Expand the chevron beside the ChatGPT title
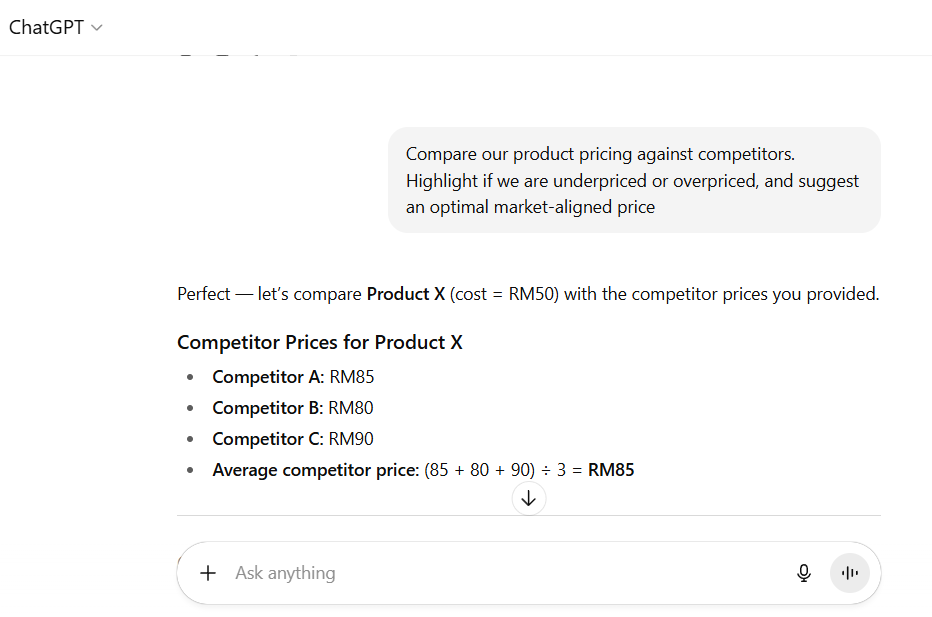932x617 pixels. click(97, 27)
